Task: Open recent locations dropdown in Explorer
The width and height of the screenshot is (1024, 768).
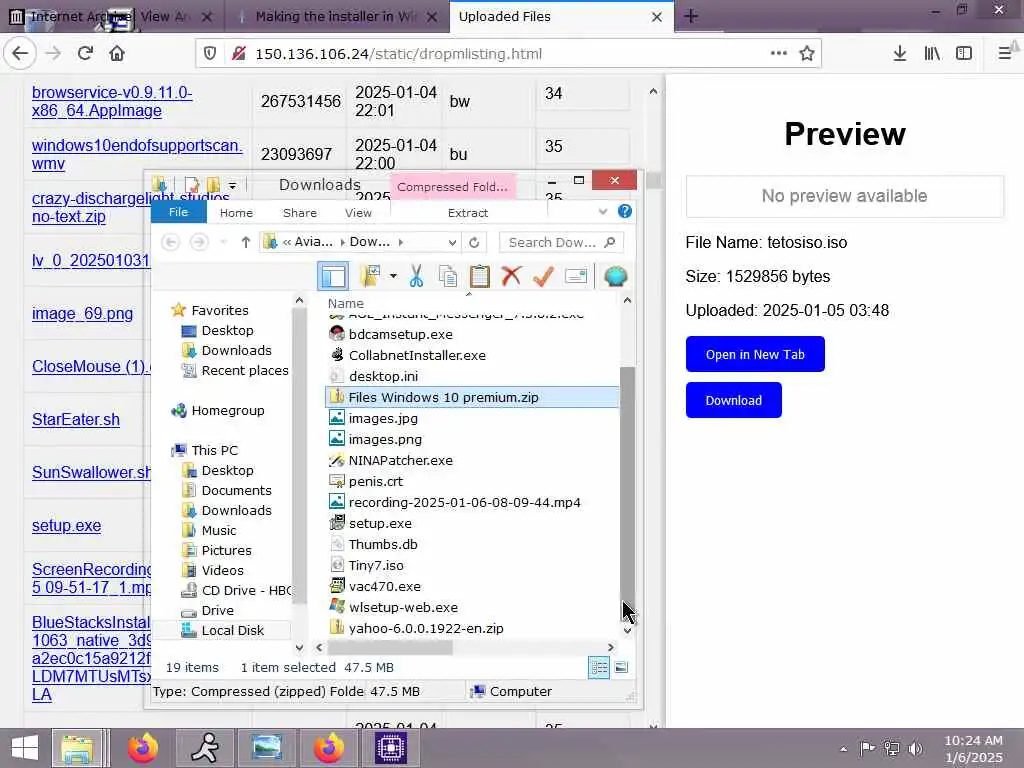Action: coord(223,242)
